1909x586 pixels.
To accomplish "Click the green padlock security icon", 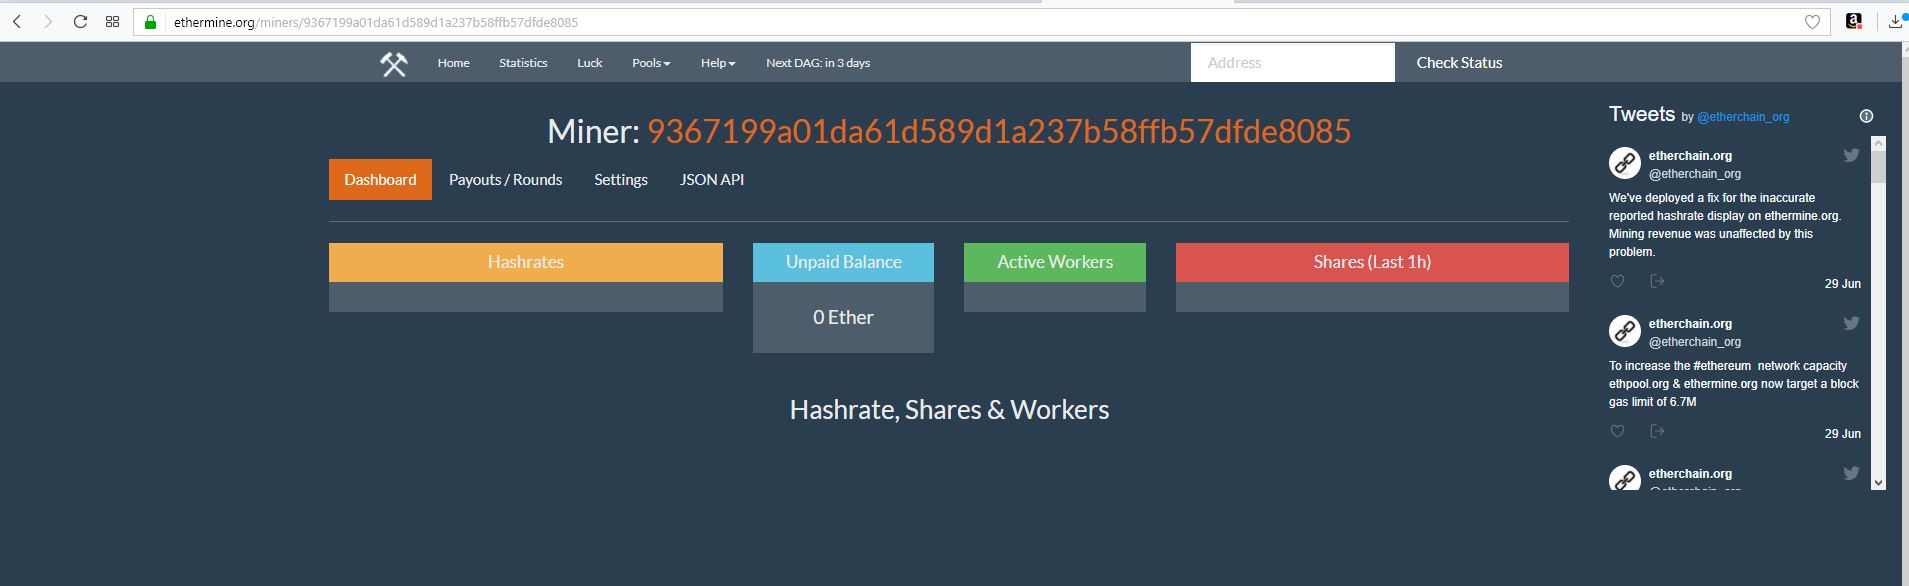I will click(150, 22).
